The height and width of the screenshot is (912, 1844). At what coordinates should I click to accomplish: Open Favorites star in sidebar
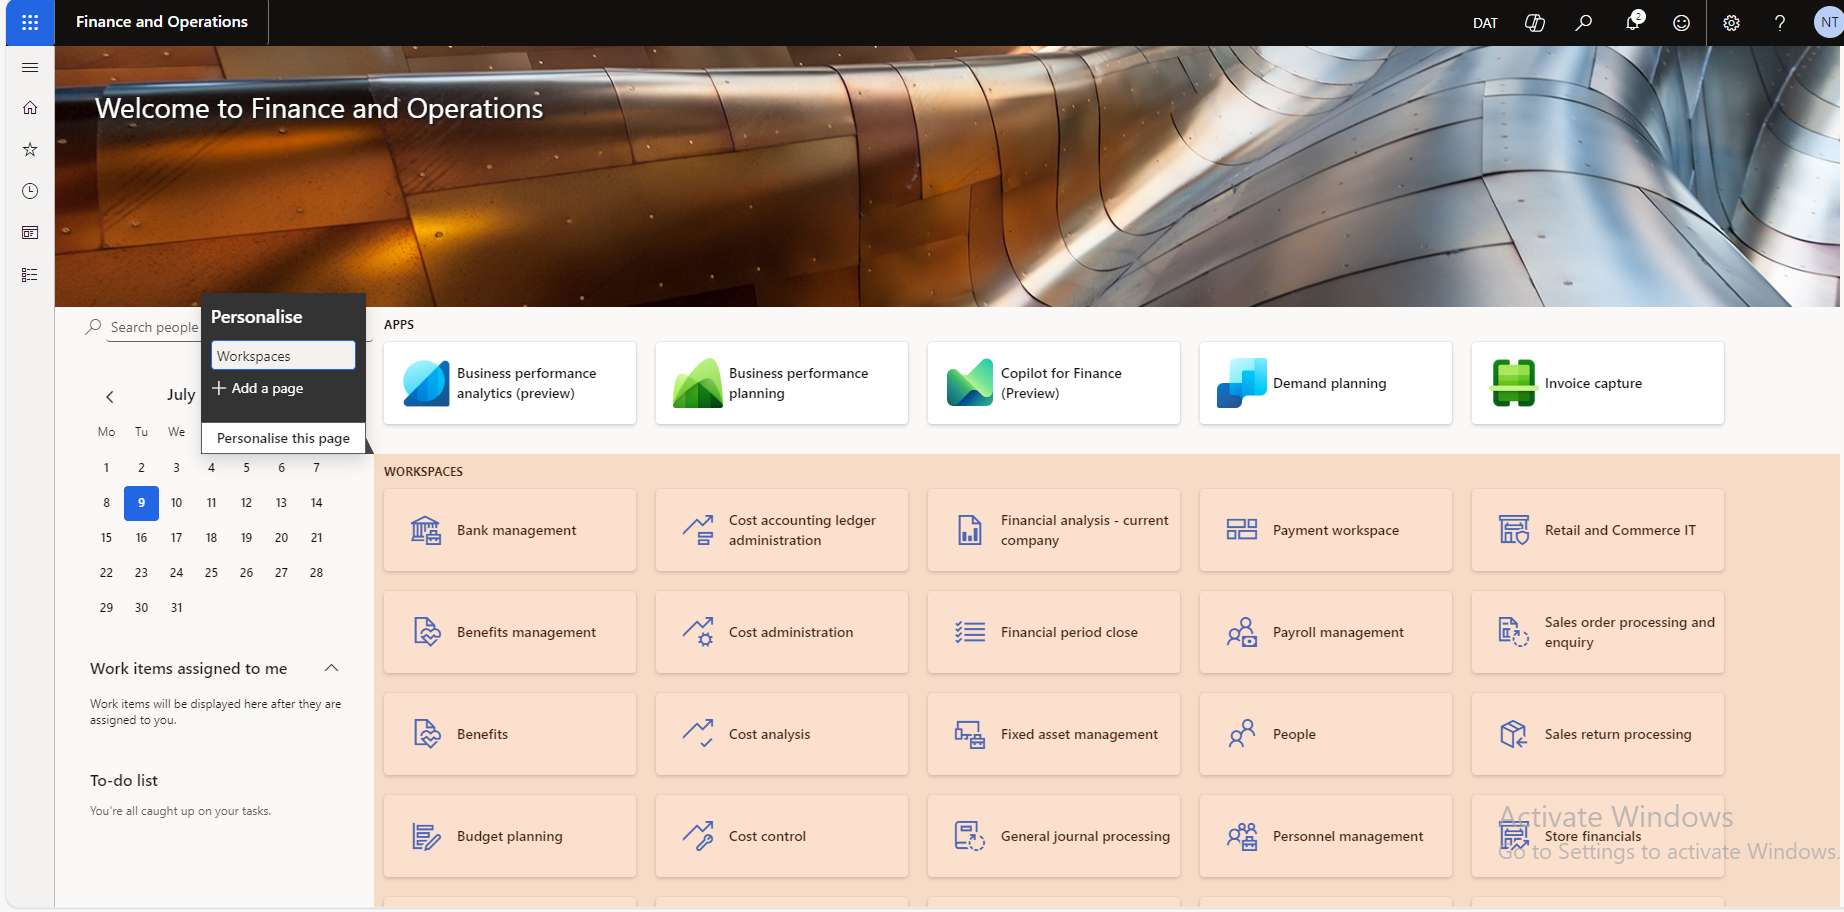(30, 149)
